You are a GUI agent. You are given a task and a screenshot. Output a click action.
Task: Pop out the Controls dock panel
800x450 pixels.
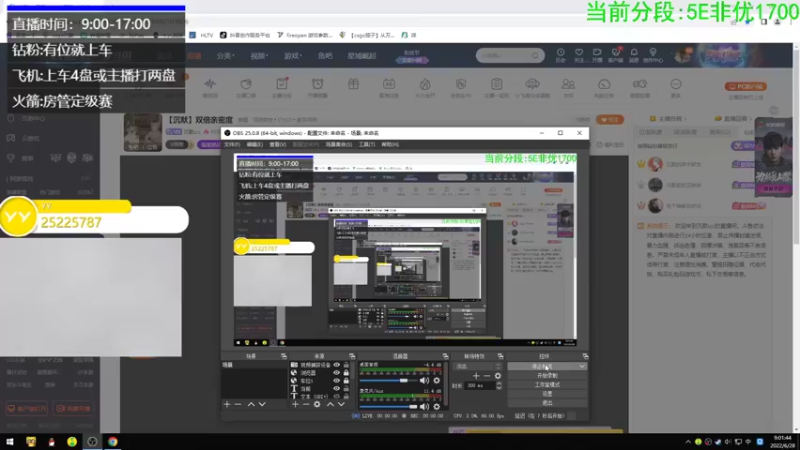pyautogui.click(x=585, y=356)
